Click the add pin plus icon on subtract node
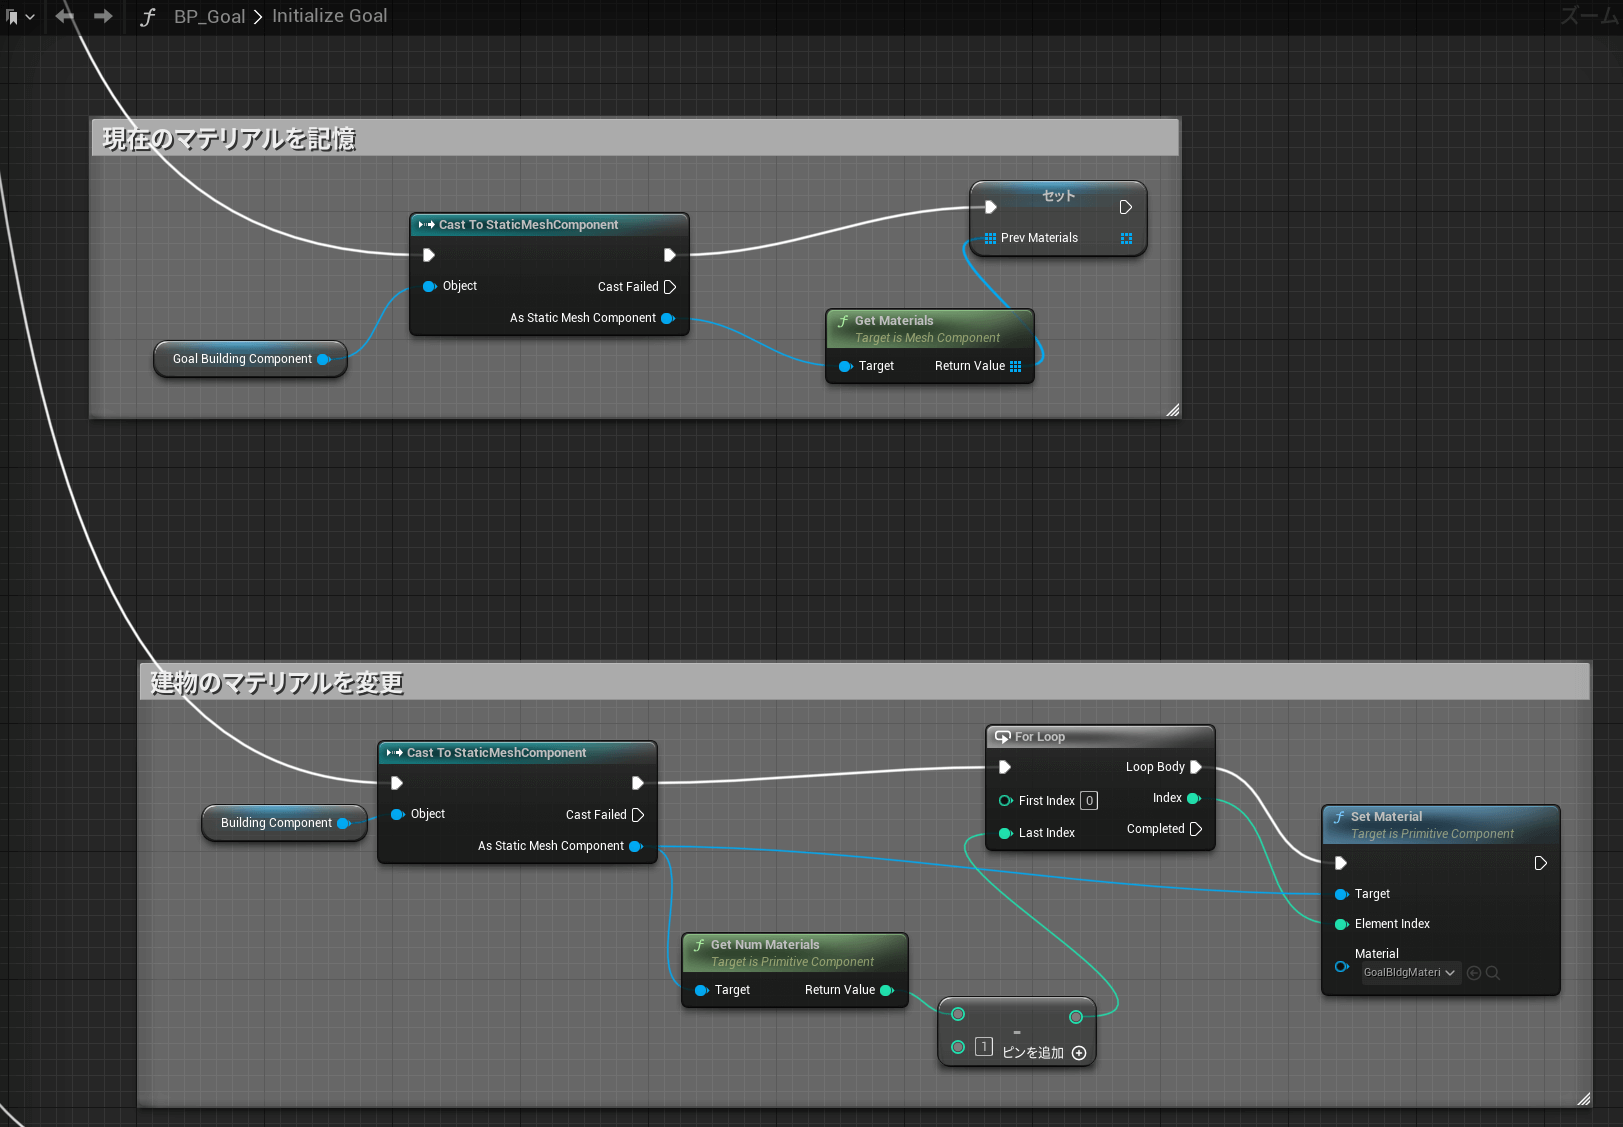This screenshot has width=1623, height=1127. point(1079,1053)
